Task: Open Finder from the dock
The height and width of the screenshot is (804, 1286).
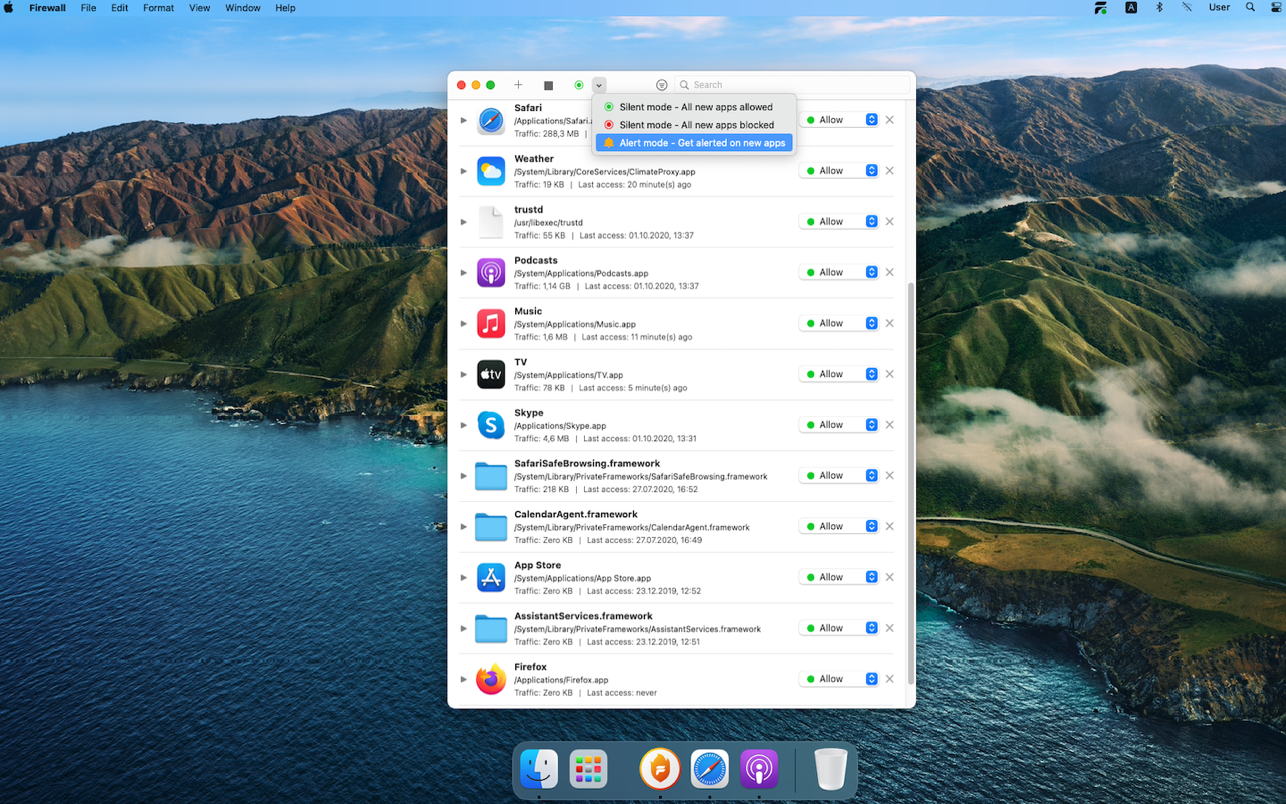Action: tap(539, 769)
